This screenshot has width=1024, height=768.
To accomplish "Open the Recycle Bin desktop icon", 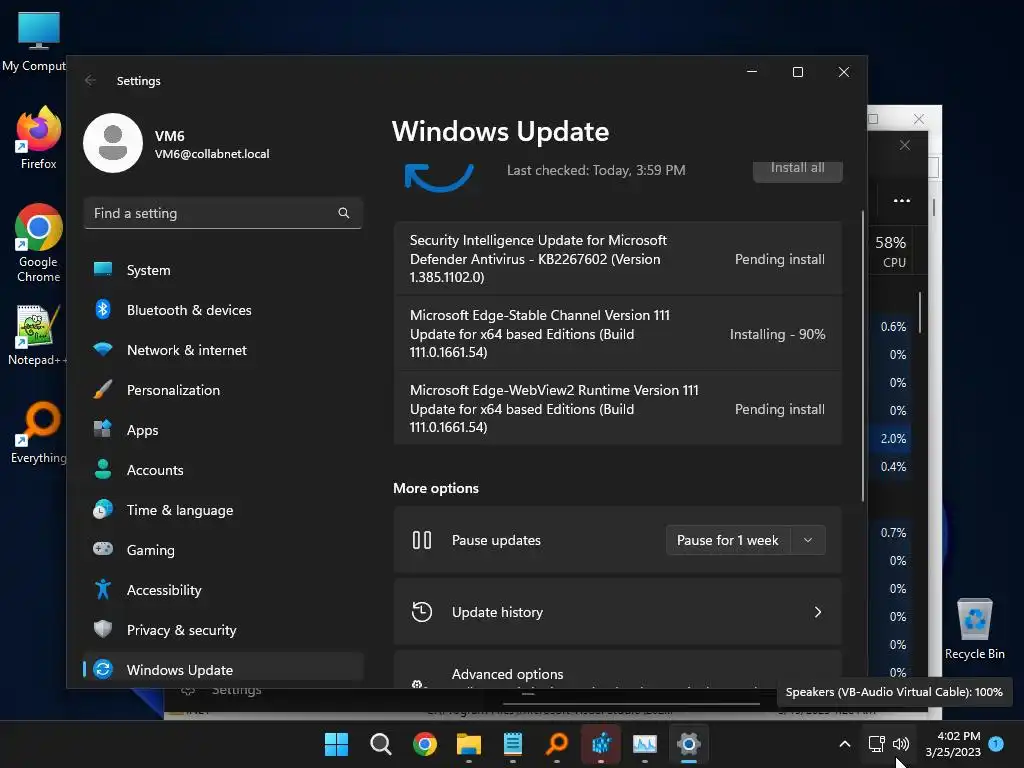I will pos(974,629).
